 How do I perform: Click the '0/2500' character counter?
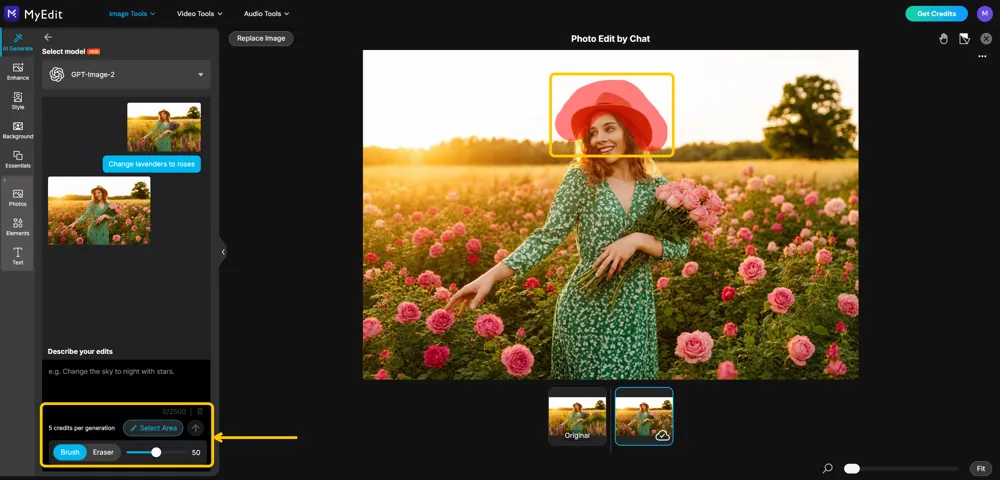(174, 412)
